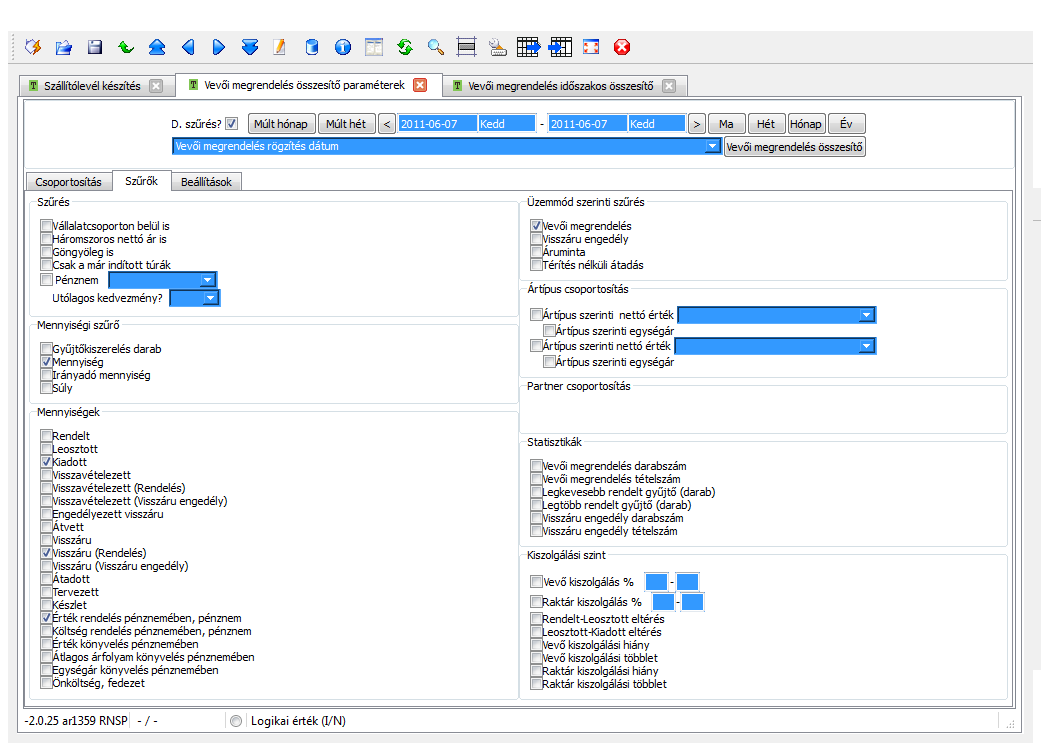Click the wrench and keyboard settings icon
This screenshot has height=751, width=1041.
497,47
